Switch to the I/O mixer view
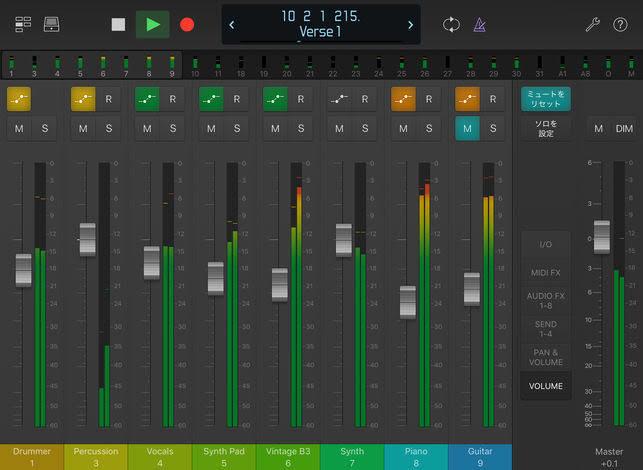The width and height of the screenshot is (643, 470). click(545, 244)
